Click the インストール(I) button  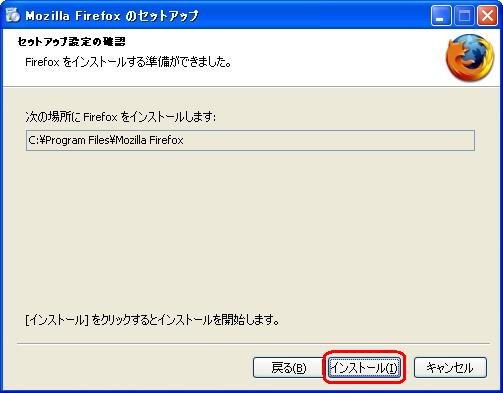[x=364, y=368]
